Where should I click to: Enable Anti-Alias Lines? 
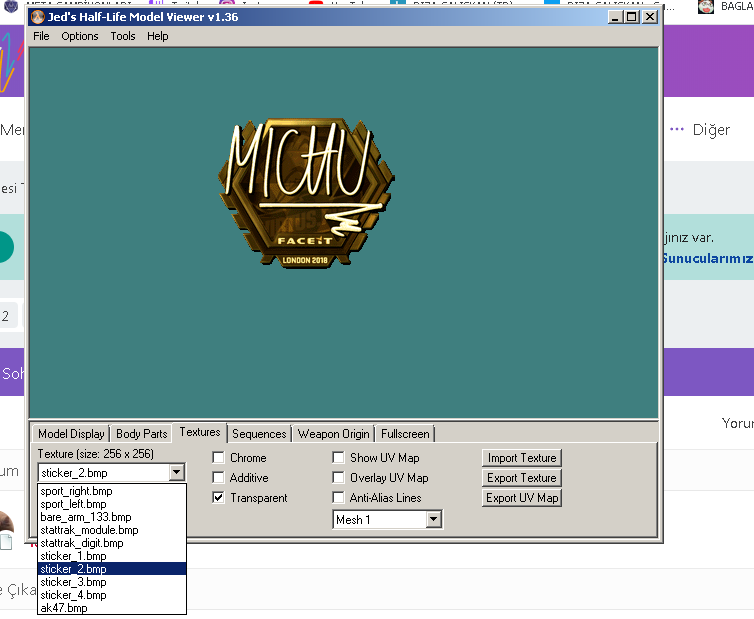(x=339, y=497)
